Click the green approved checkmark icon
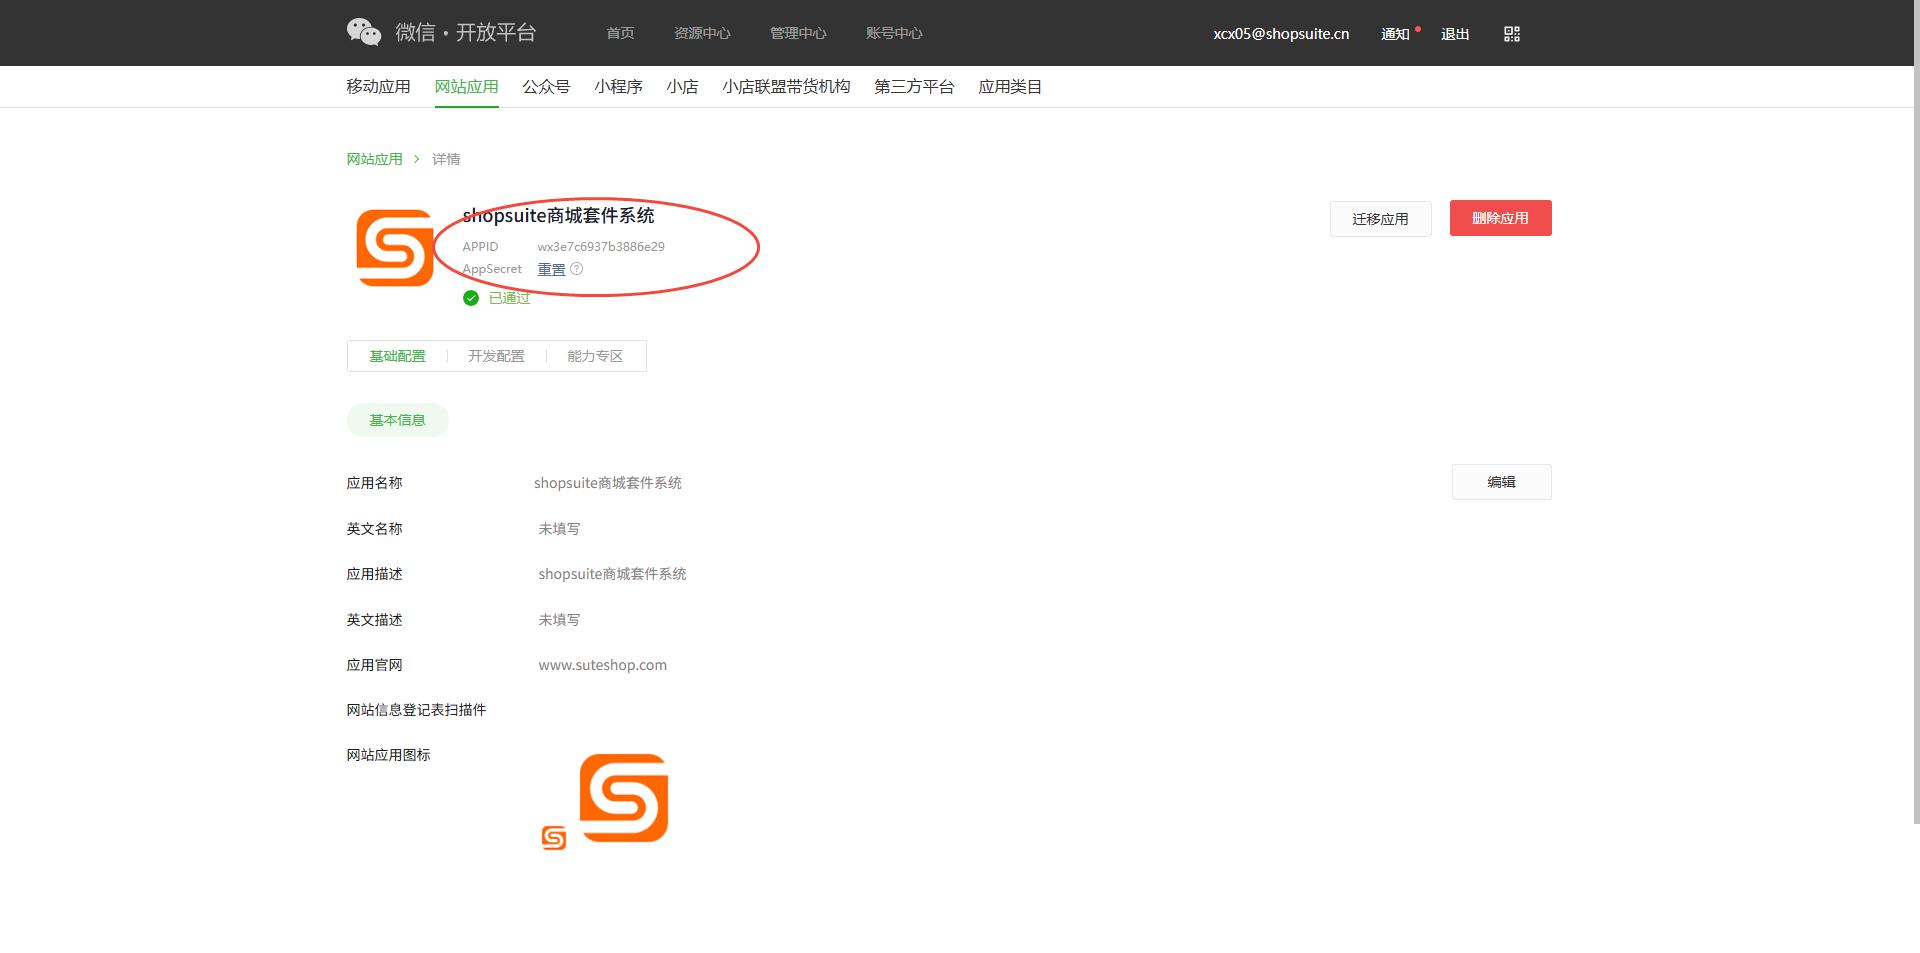Screen dimensions: 1920x953 (471, 298)
